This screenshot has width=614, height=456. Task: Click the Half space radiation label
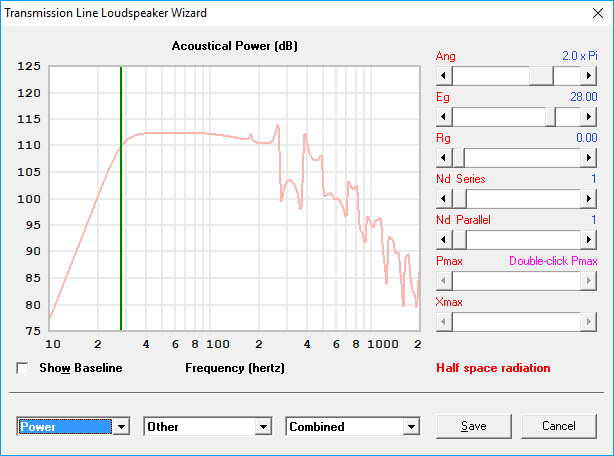(493, 368)
